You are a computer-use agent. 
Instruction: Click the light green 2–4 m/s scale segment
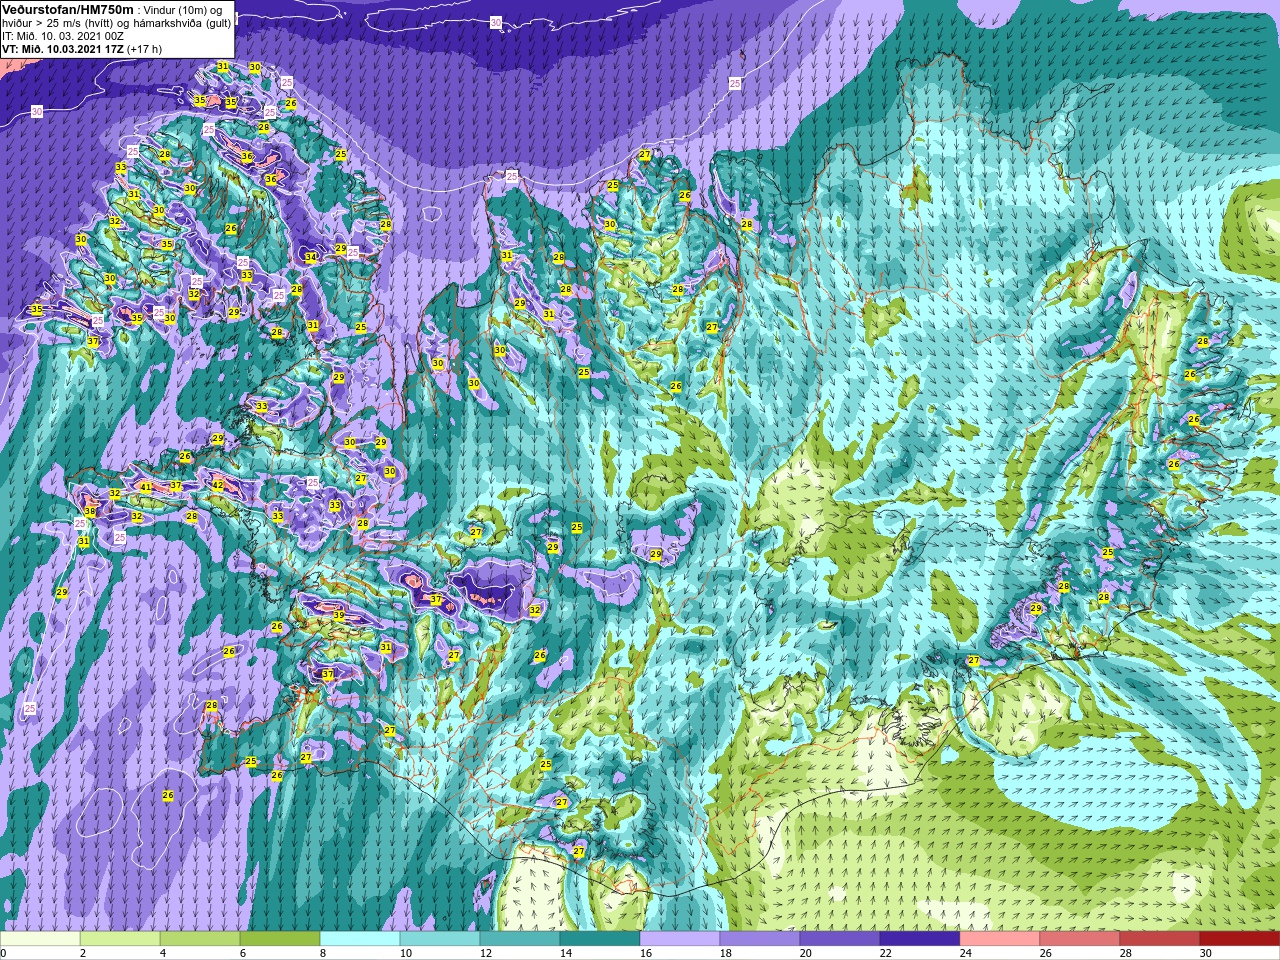click(120, 939)
